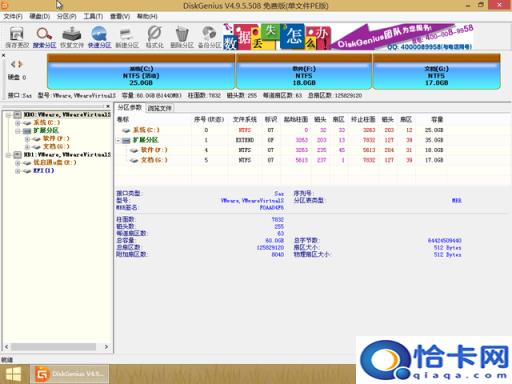Click the 扩展分区 icon in the partition table

[126, 140]
